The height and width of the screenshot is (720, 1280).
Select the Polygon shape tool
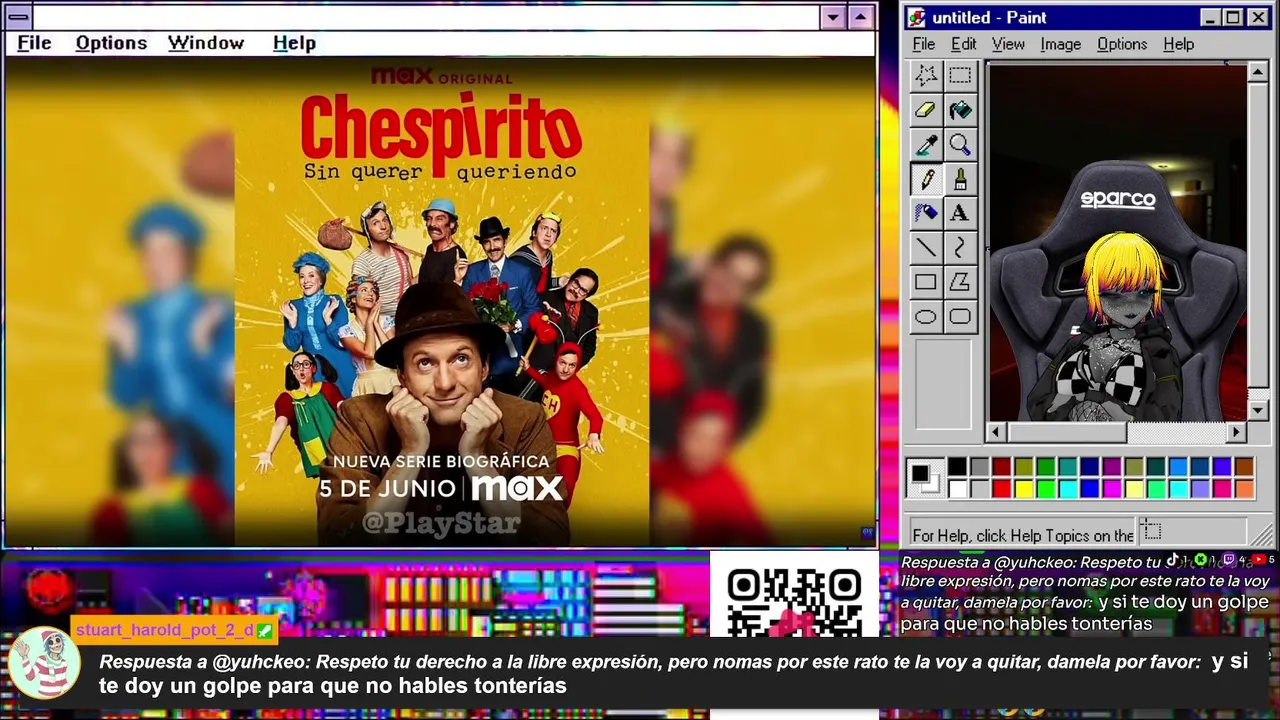tap(960, 282)
